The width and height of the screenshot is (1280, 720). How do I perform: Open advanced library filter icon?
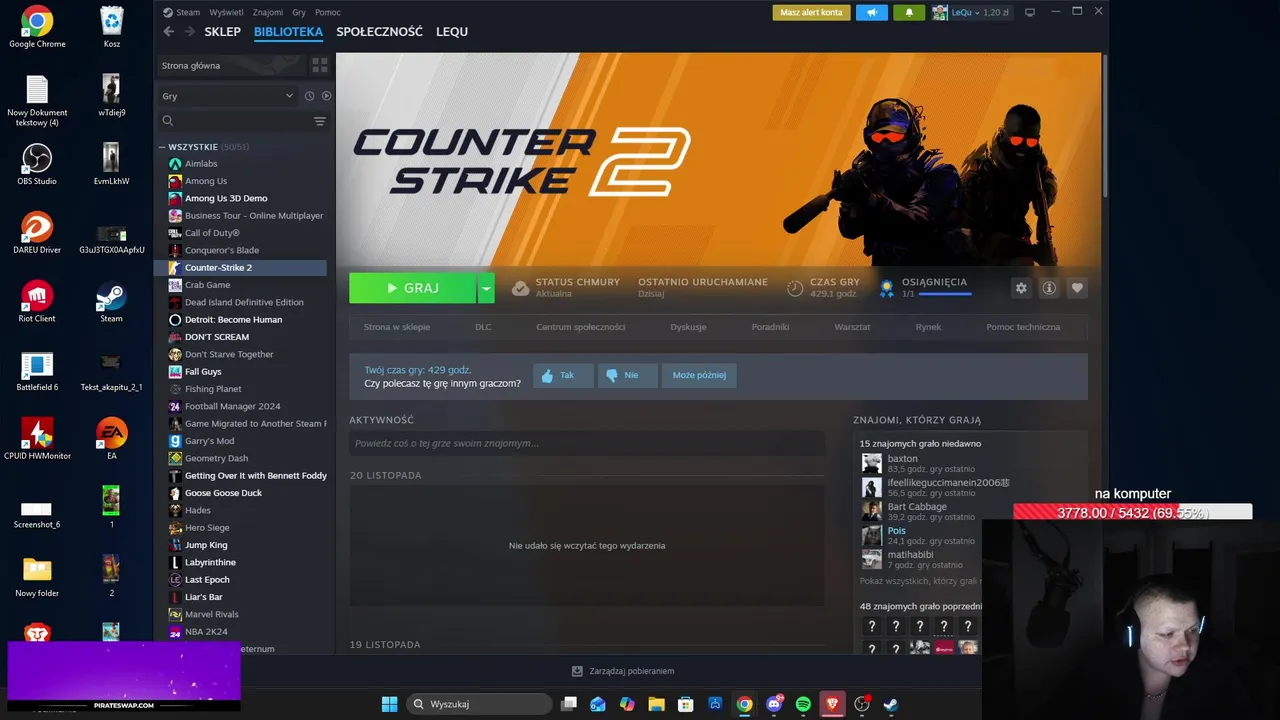(x=320, y=121)
